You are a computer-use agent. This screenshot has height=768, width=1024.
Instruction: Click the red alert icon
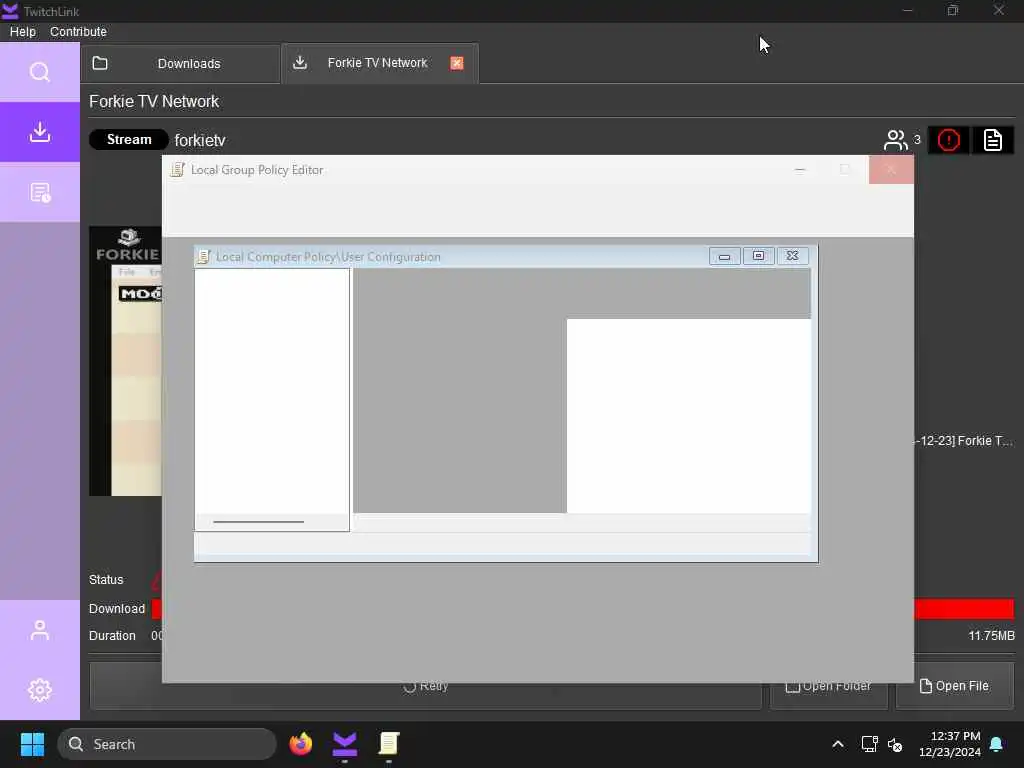(x=948, y=140)
